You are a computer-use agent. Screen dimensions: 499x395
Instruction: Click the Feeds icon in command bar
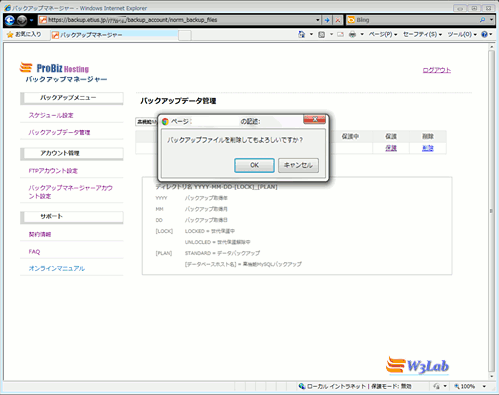322,34
